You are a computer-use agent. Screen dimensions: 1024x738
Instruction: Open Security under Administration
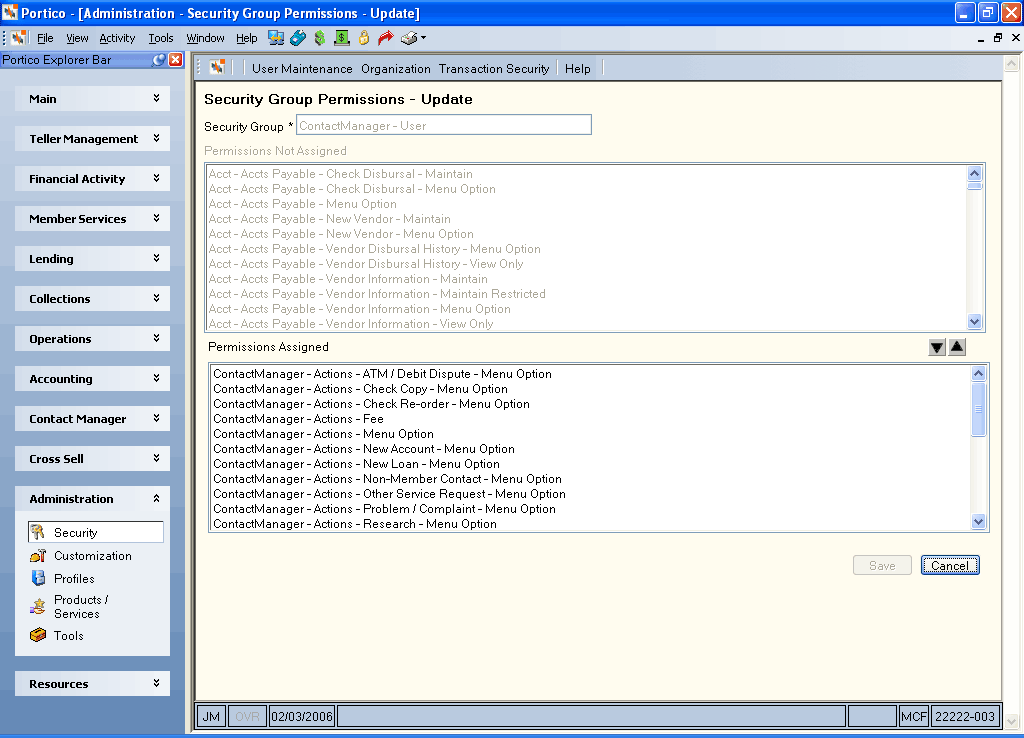click(95, 532)
